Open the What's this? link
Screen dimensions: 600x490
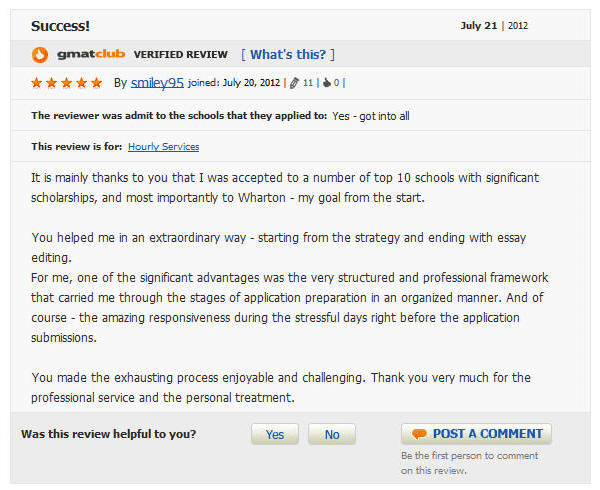tap(288, 54)
